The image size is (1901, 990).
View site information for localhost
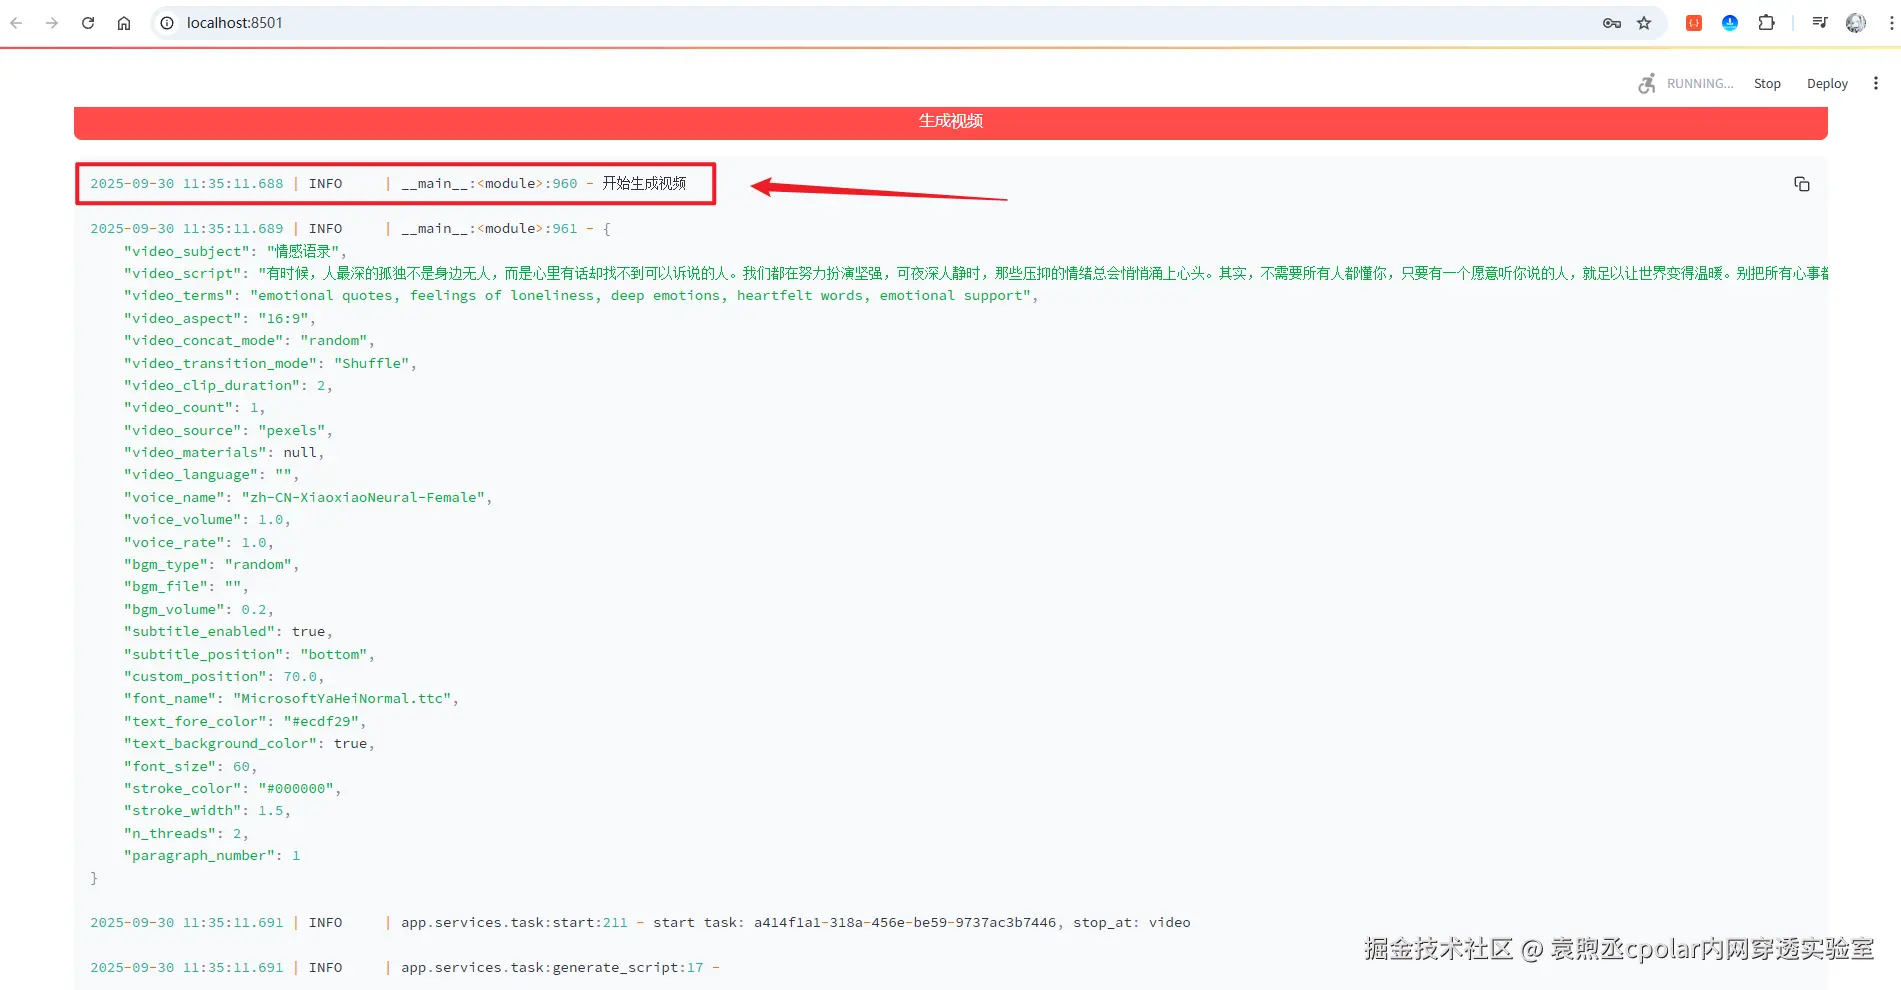(167, 23)
